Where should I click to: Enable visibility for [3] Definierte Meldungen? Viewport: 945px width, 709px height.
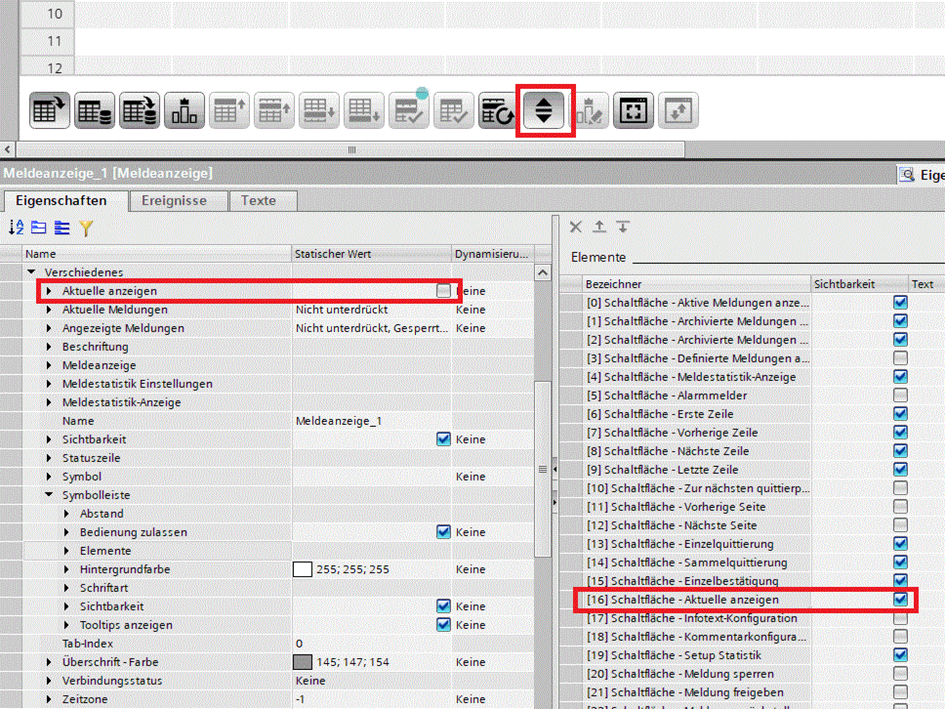(x=900, y=358)
